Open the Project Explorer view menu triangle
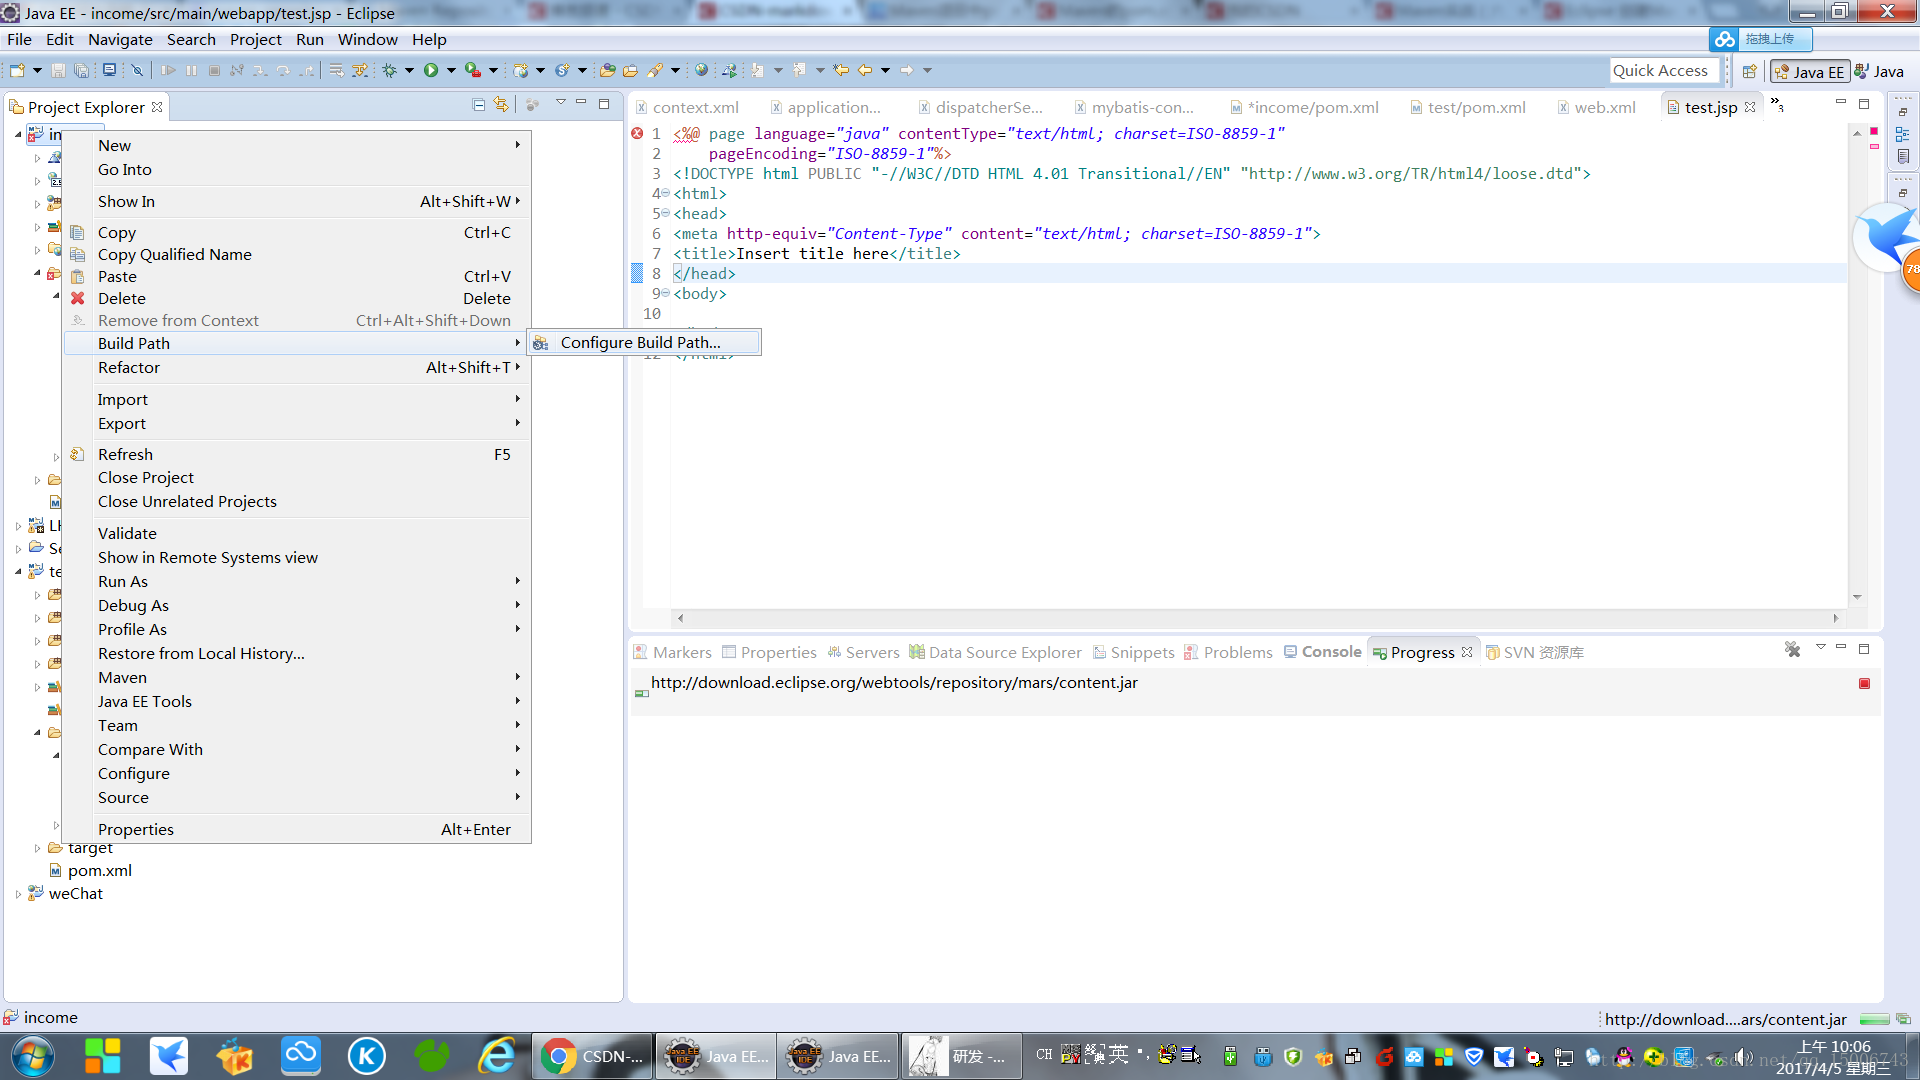The width and height of the screenshot is (1920, 1080). click(561, 103)
